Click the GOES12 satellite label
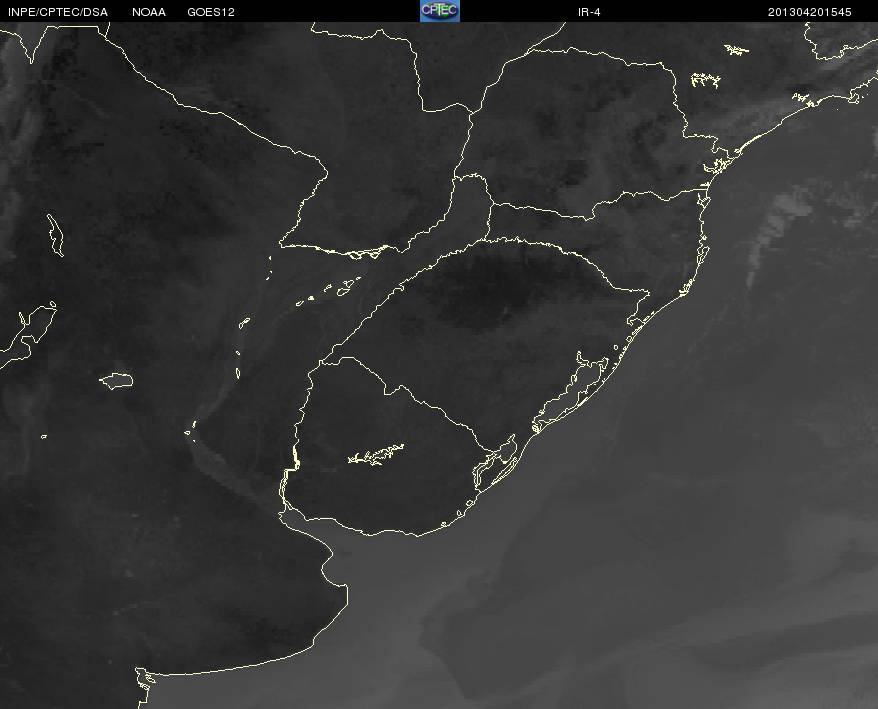This screenshot has height=709, width=878. 211,12
